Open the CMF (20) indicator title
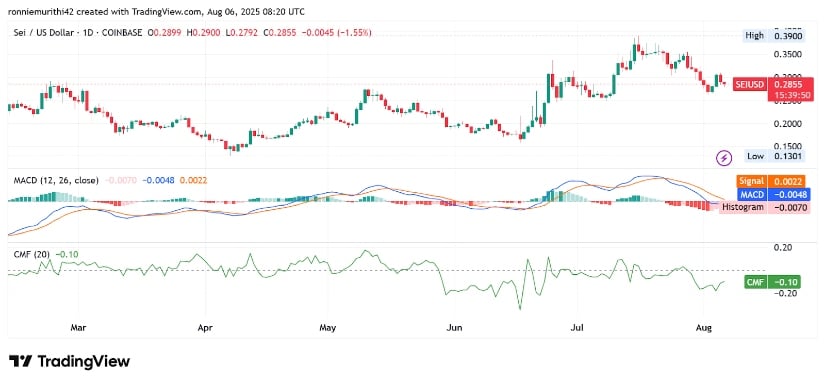825x384 pixels. click(x=32, y=255)
